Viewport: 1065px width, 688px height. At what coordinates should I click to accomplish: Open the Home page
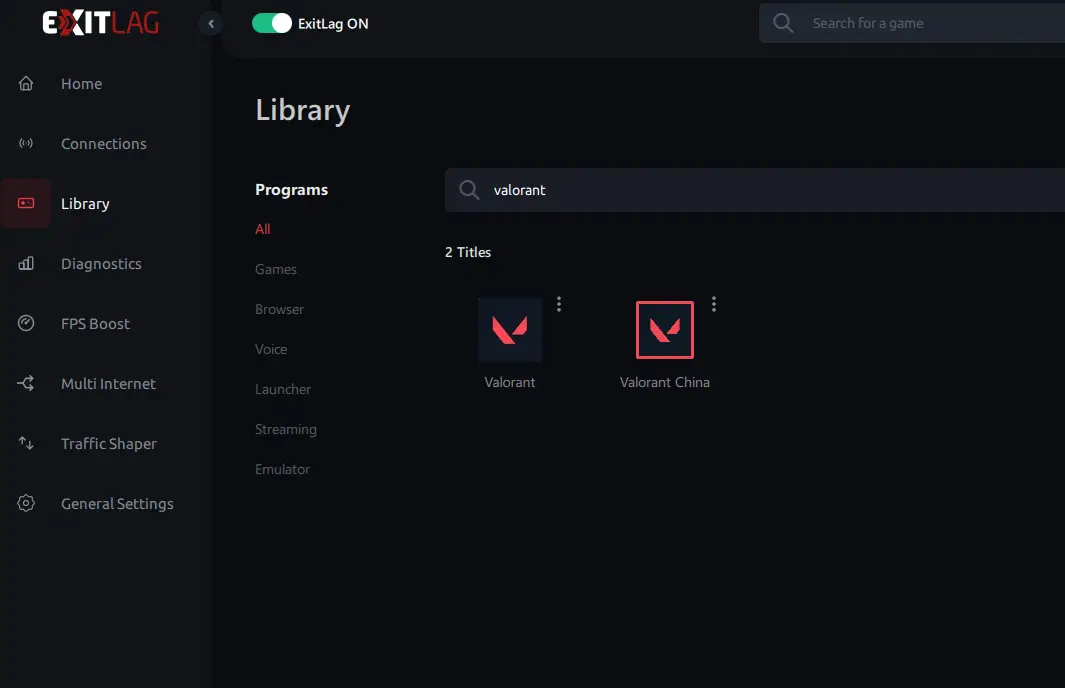coord(81,84)
